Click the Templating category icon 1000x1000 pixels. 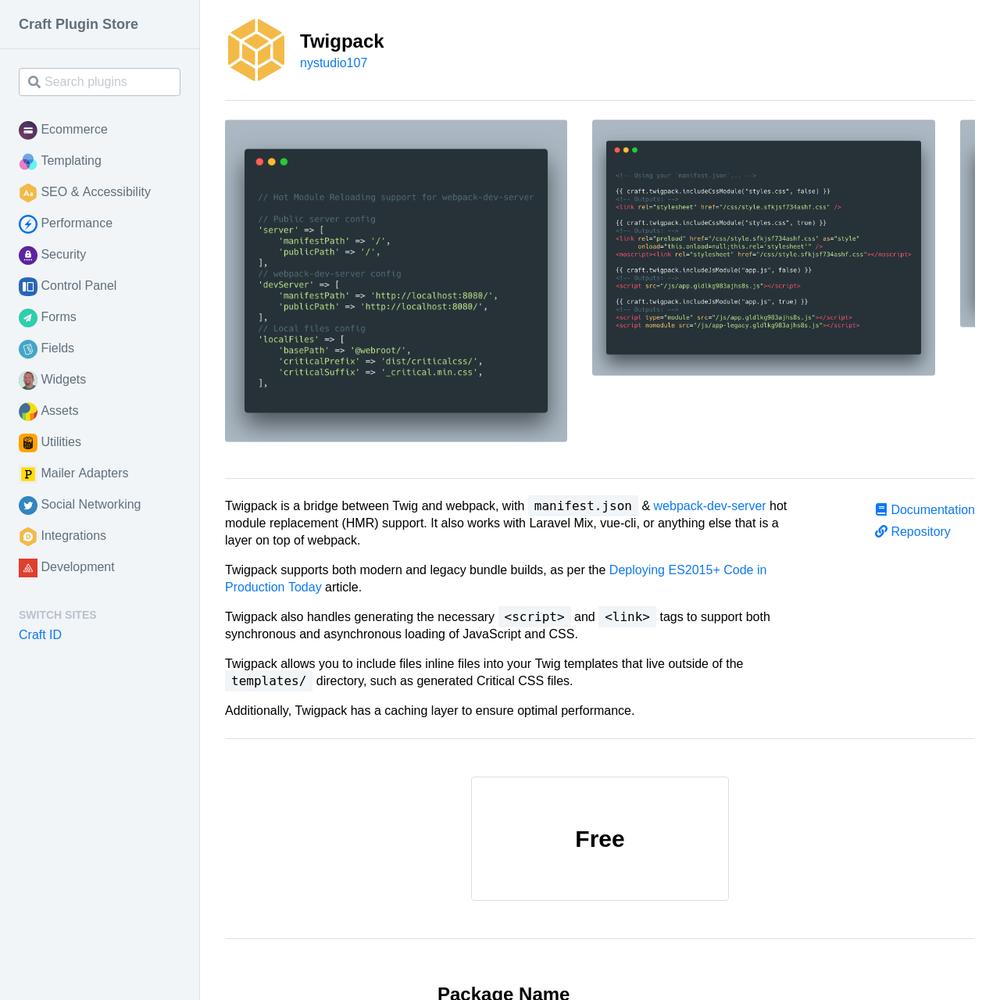(28, 161)
